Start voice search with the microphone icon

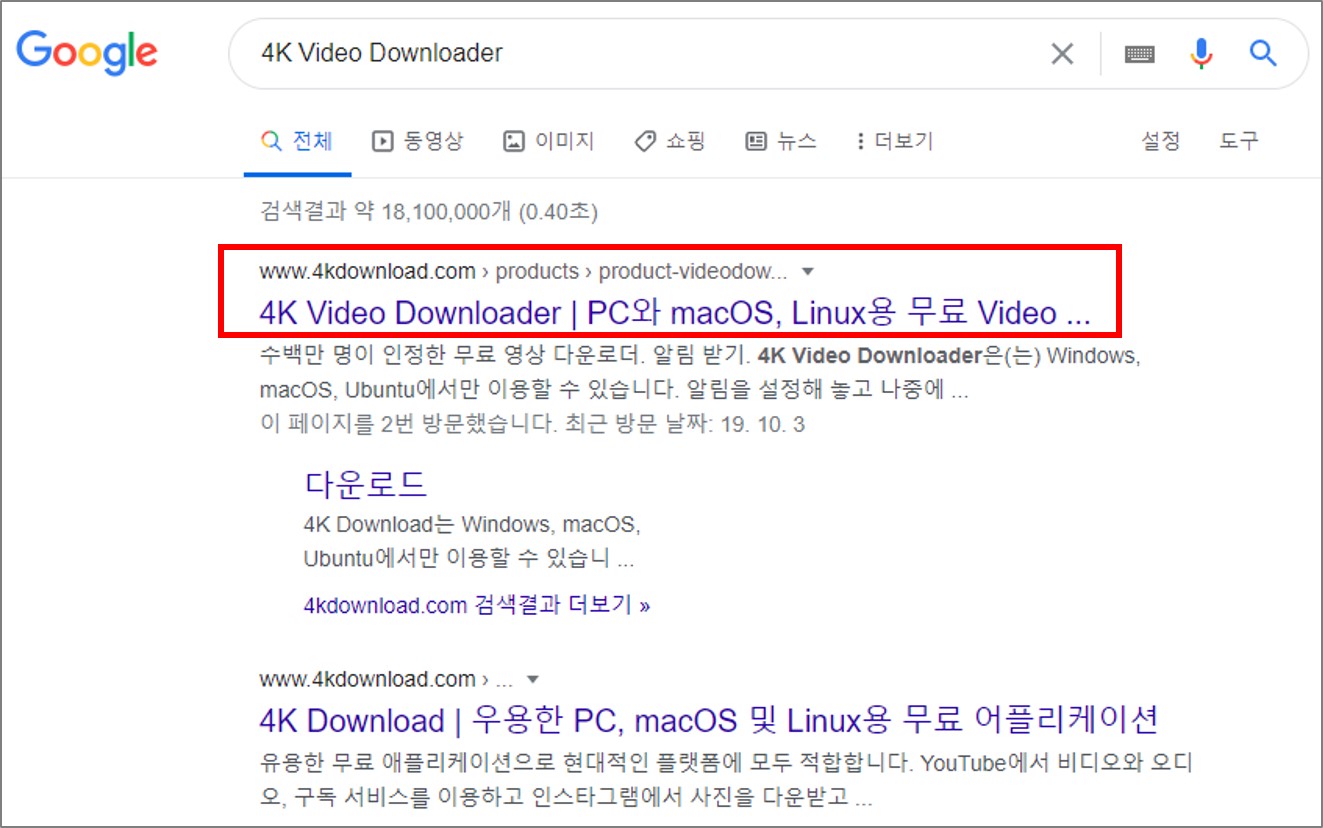pyautogui.click(x=1201, y=53)
